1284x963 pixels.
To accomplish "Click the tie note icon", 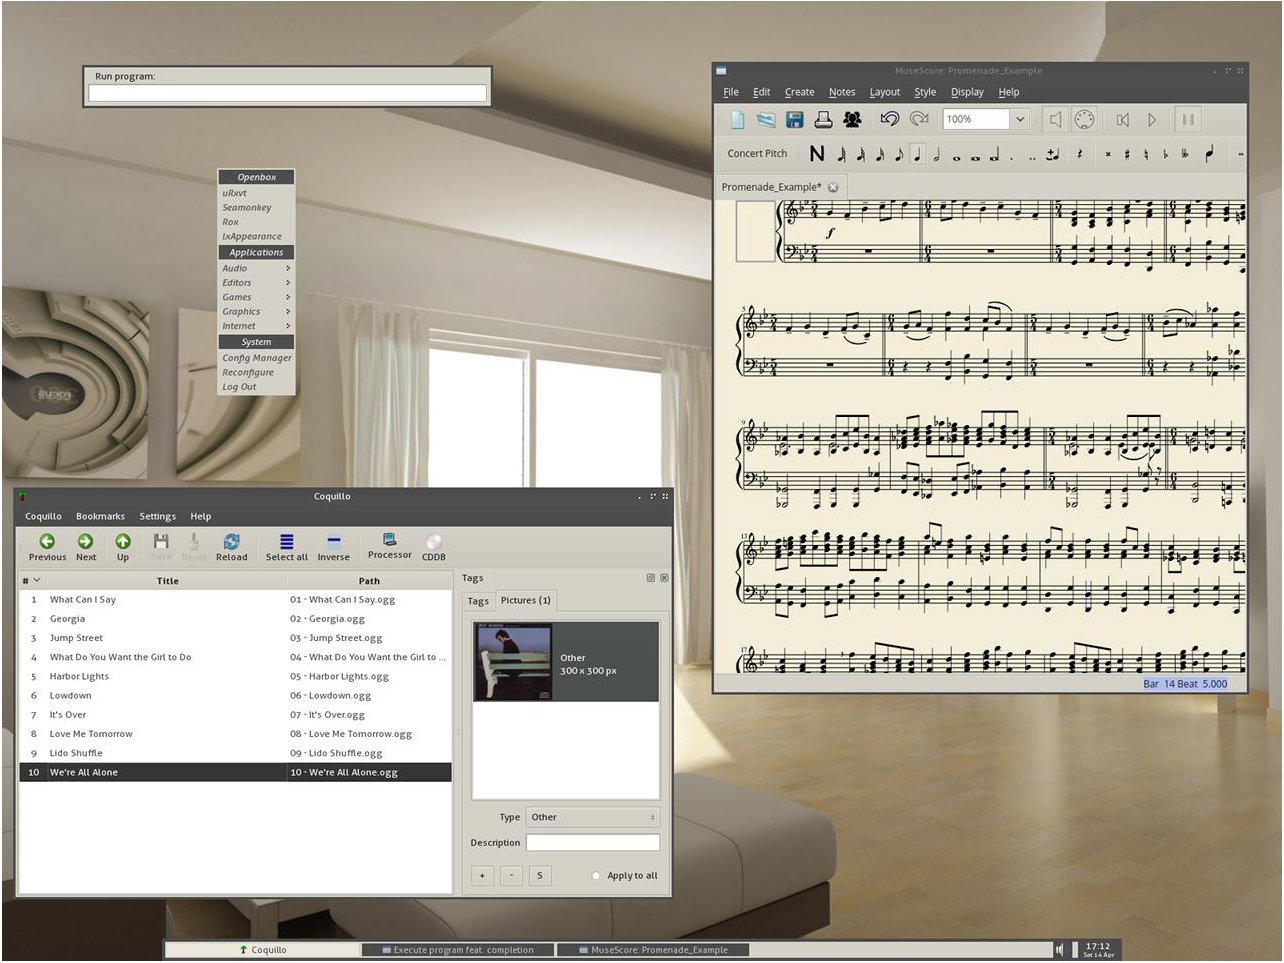I will (x=1052, y=154).
